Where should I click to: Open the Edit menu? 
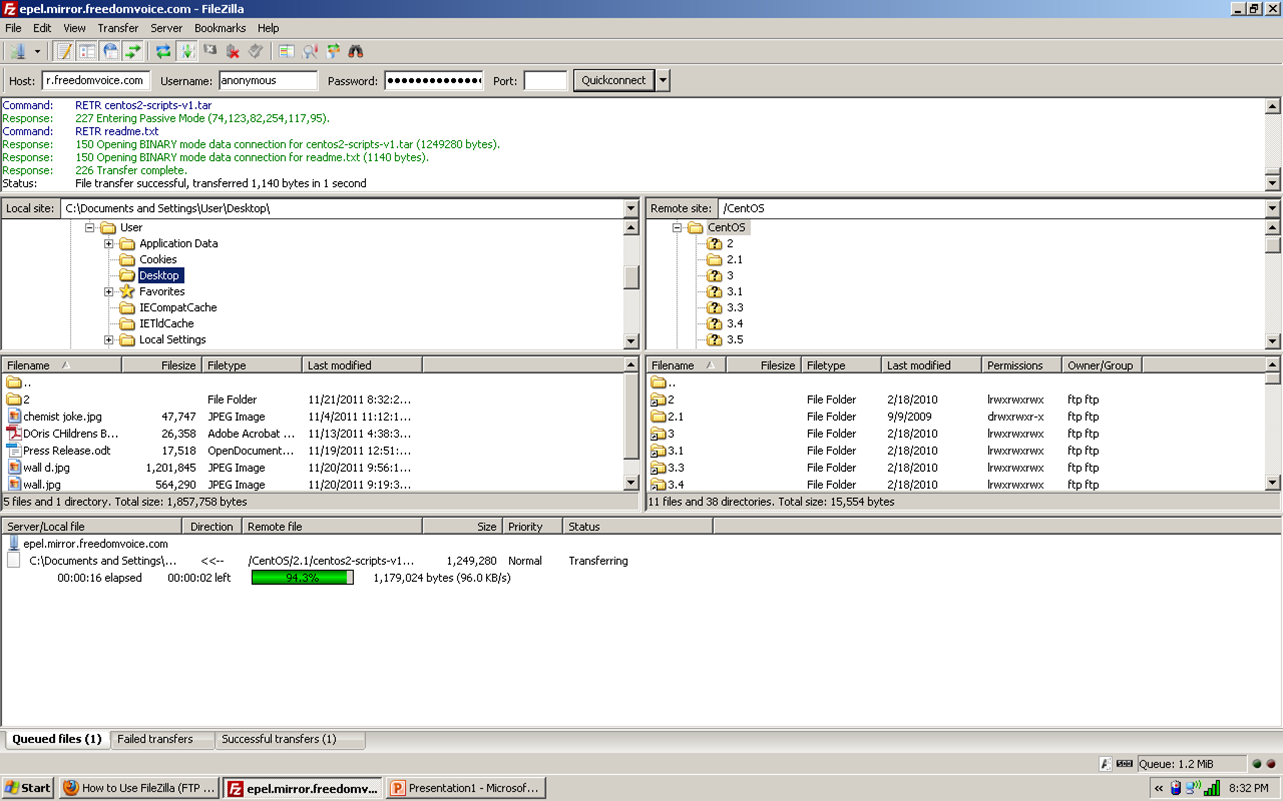pyautogui.click(x=42, y=28)
